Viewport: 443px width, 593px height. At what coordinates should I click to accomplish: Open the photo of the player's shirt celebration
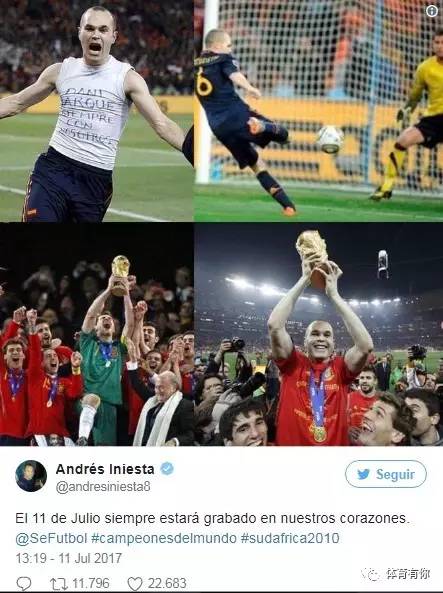coord(97,110)
